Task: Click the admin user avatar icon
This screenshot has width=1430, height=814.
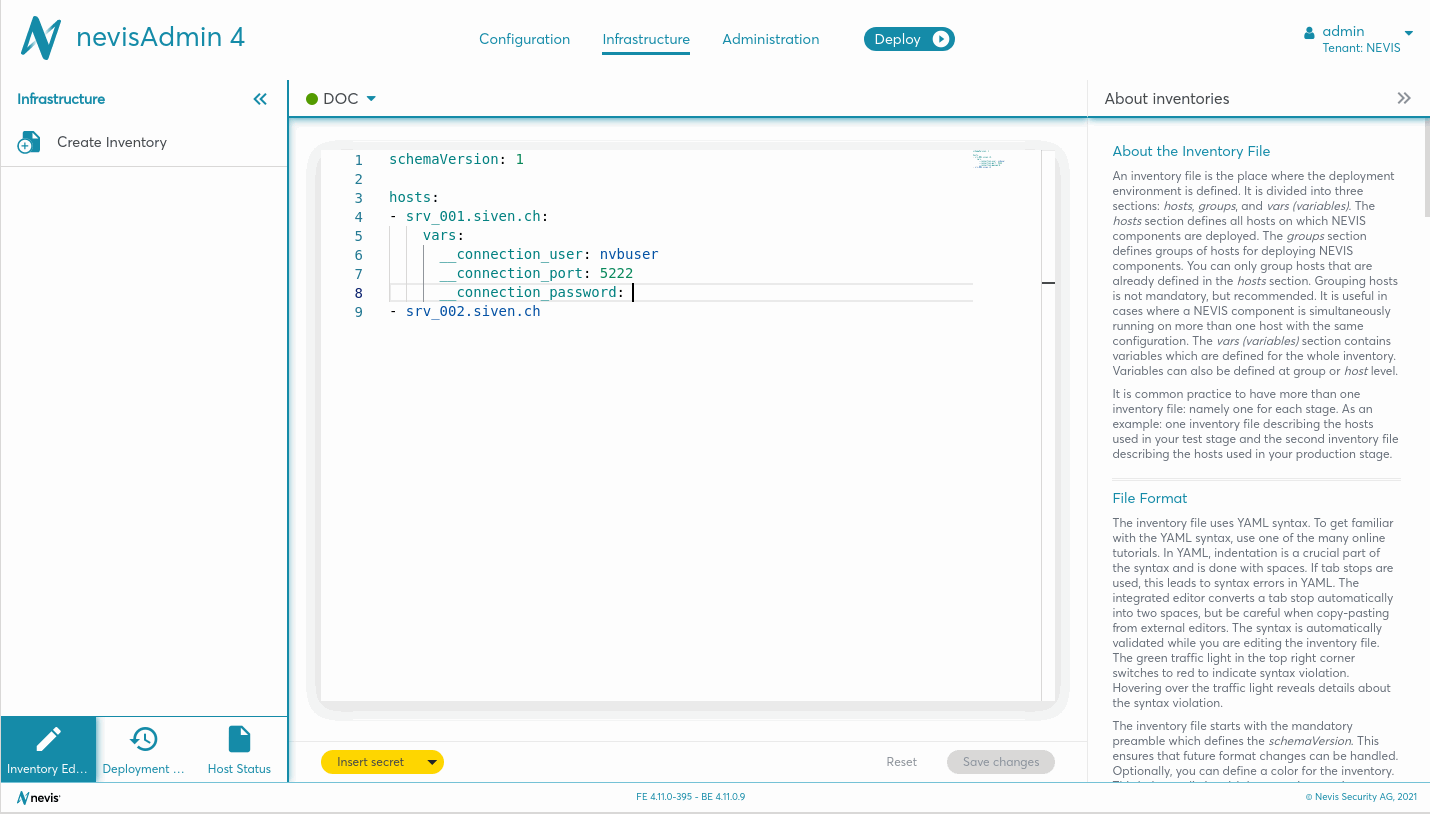Action: pos(1309,33)
